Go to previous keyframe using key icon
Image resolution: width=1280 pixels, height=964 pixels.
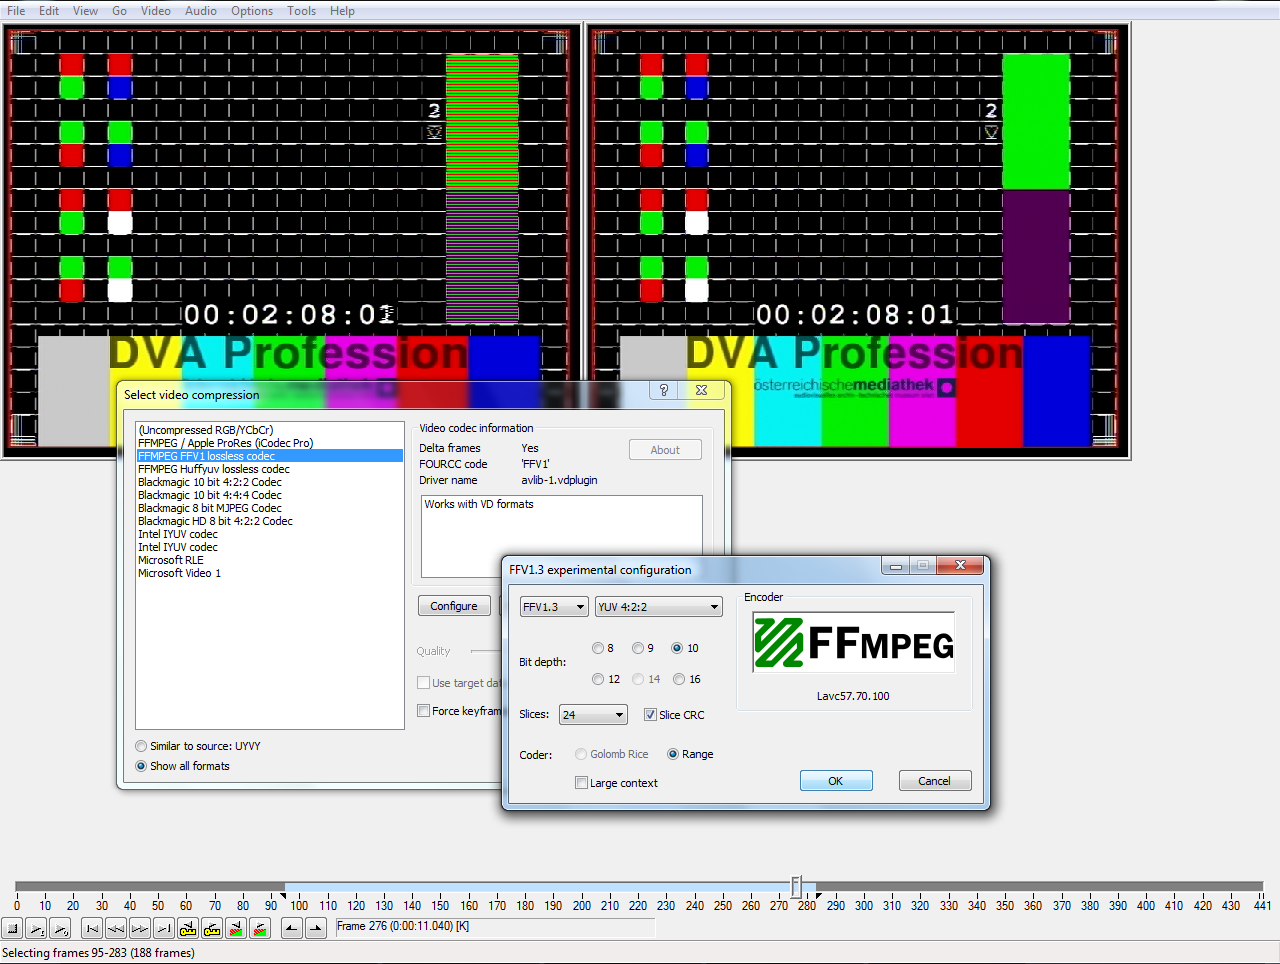pos(188,929)
